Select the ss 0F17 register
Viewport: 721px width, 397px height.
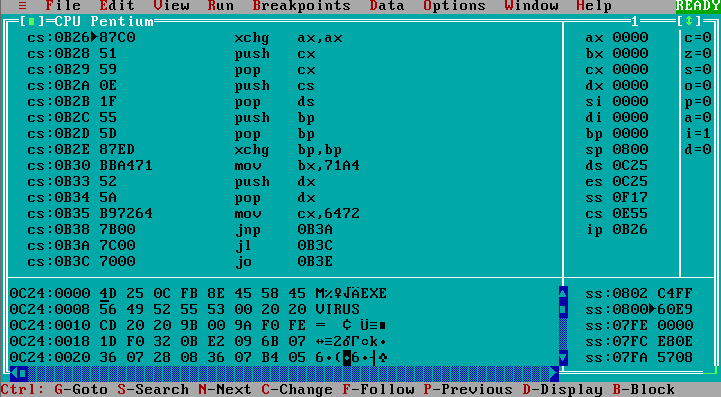click(617, 197)
